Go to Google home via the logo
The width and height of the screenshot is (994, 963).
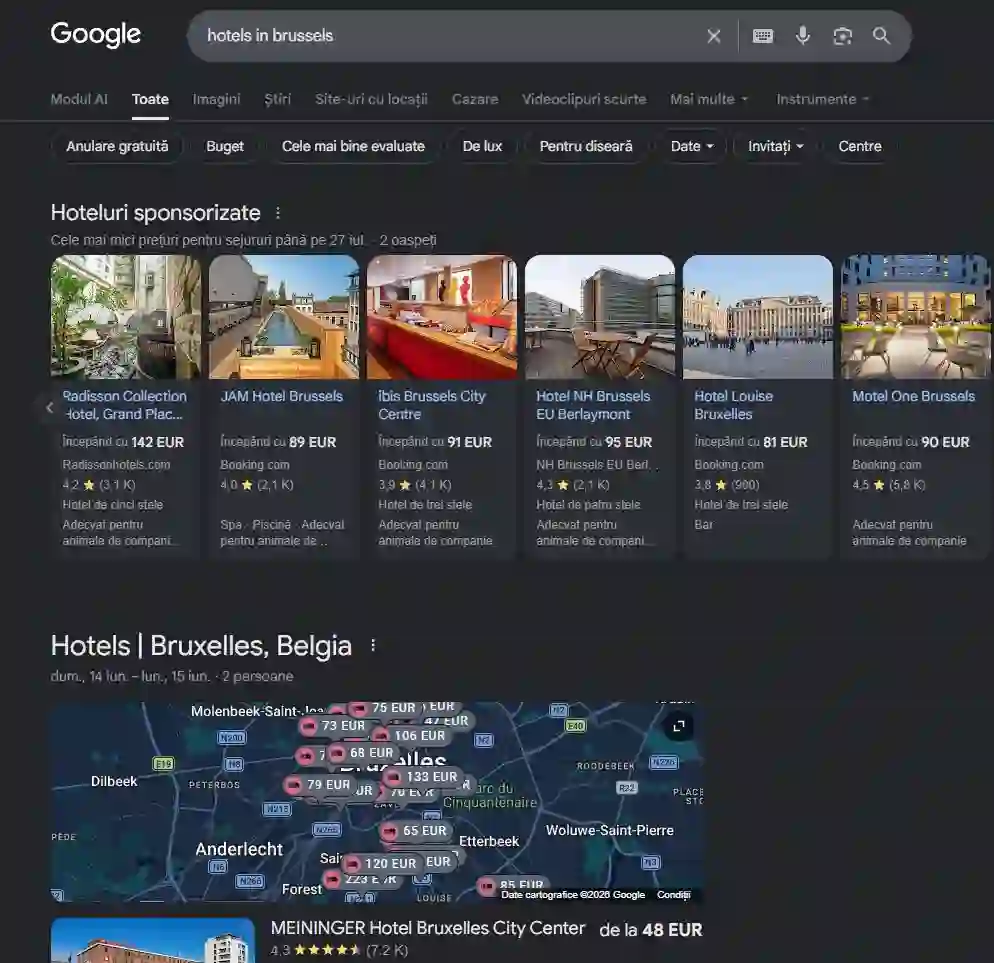(x=96, y=35)
